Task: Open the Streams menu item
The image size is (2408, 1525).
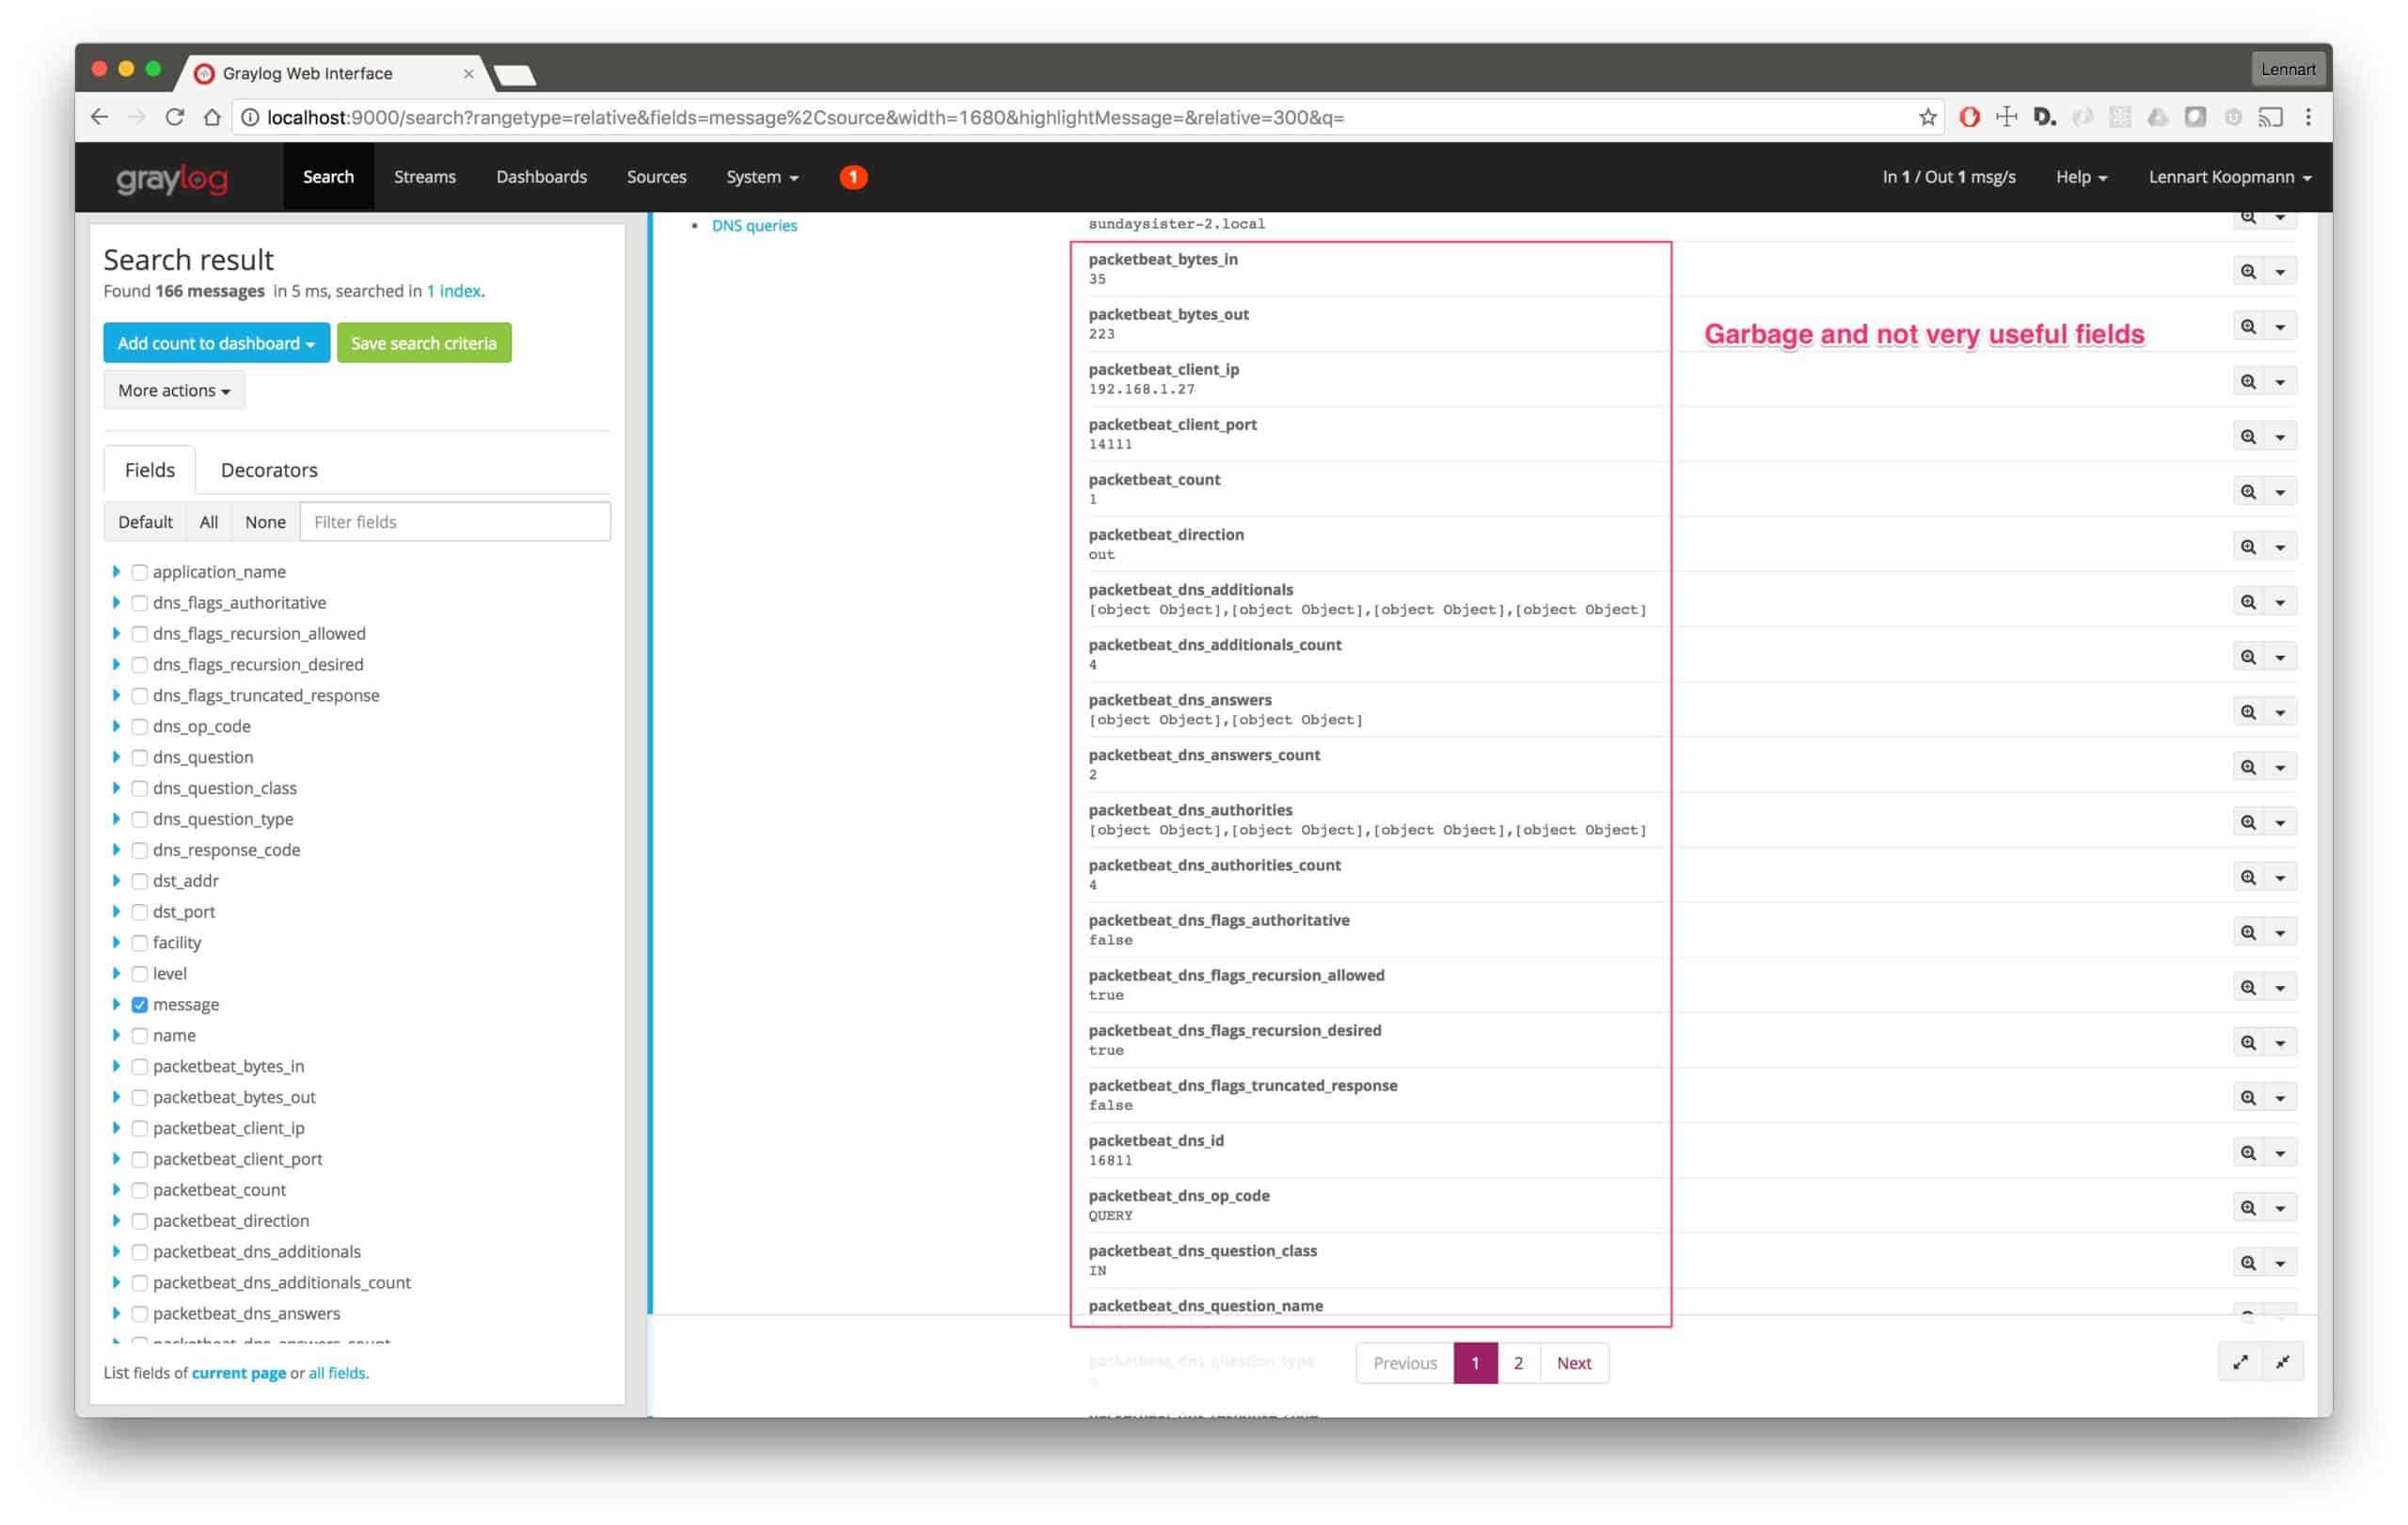Action: (424, 177)
